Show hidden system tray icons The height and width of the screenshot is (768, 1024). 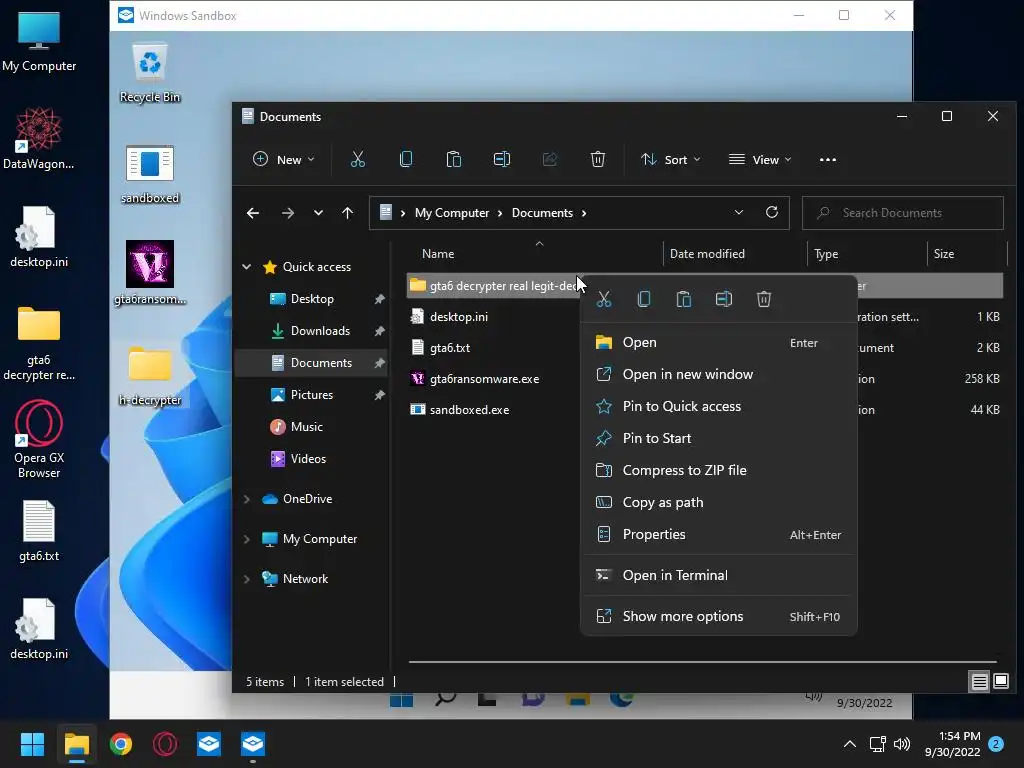(850, 744)
